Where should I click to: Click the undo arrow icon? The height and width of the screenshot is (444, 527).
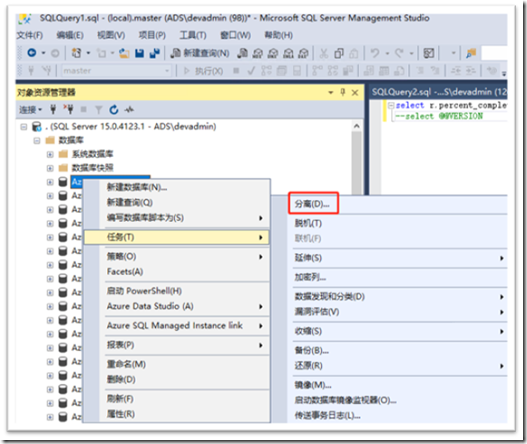tap(375, 53)
